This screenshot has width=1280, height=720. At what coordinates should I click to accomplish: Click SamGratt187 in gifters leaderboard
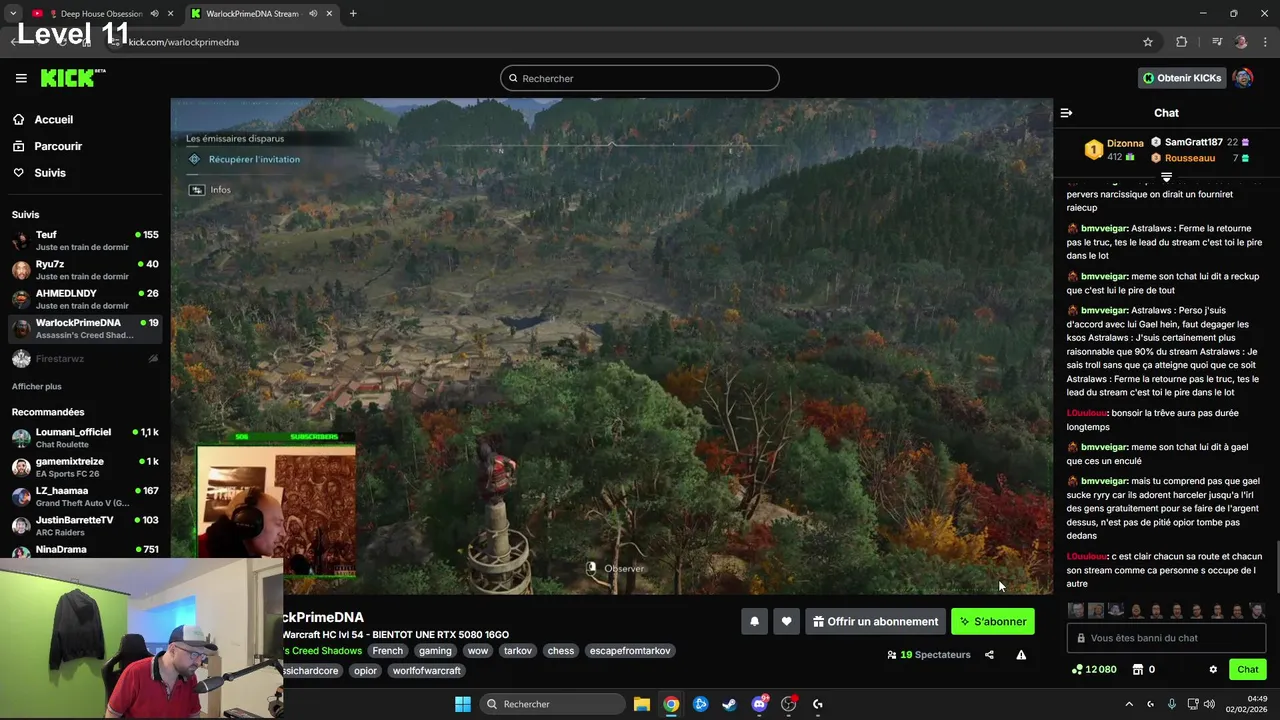[1194, 142]
